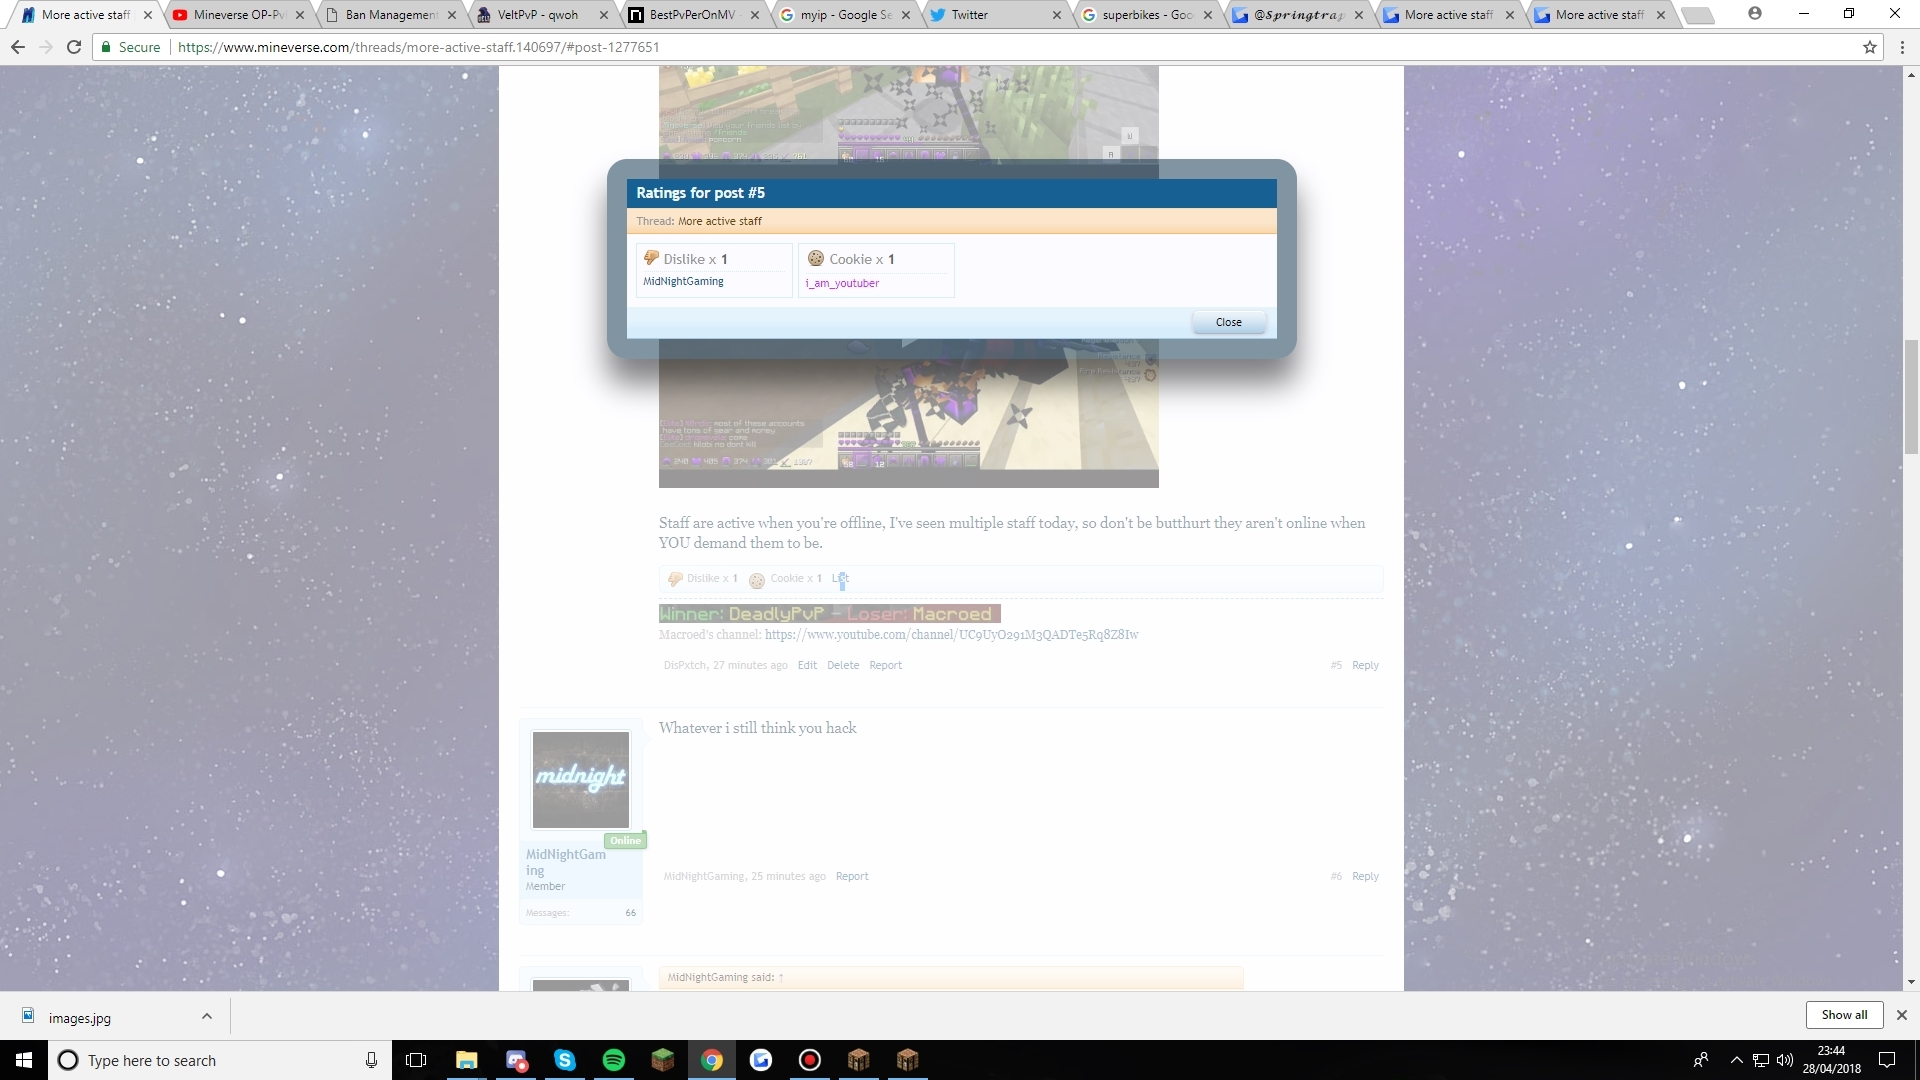Open i_am_youtuber profile link
The width and height of the screenshot is (1920, 1080).
[x=842, y=283]
